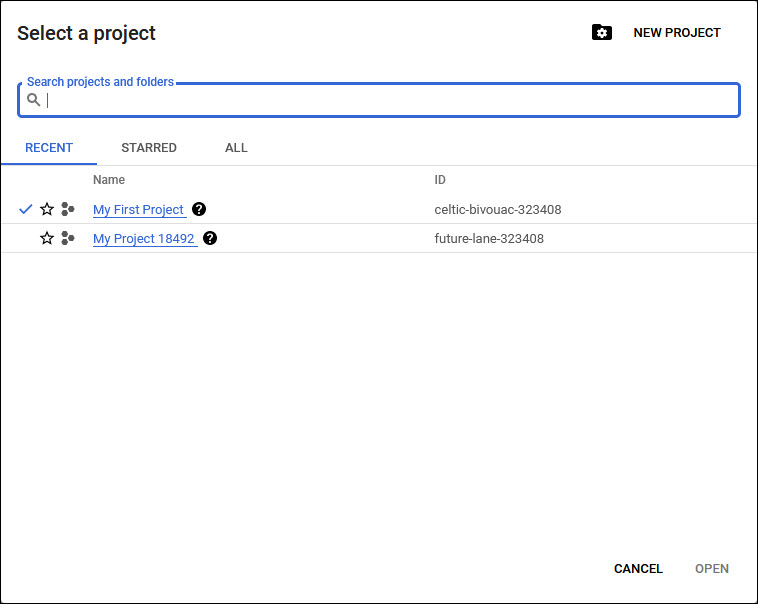Viewport: 758px width, 604px height.
Task: Switch to the Recent tab
Action: [x=49, y=148]
